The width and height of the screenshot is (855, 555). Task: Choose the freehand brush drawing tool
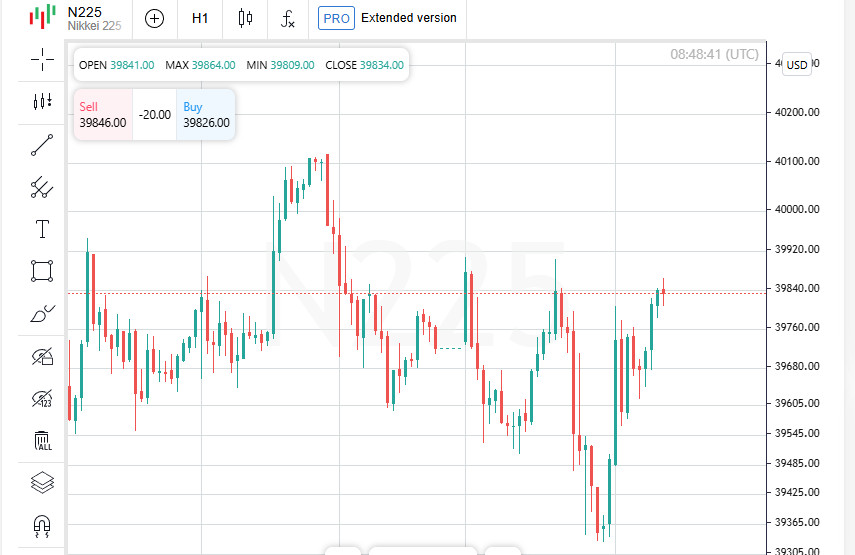point(42,314)
